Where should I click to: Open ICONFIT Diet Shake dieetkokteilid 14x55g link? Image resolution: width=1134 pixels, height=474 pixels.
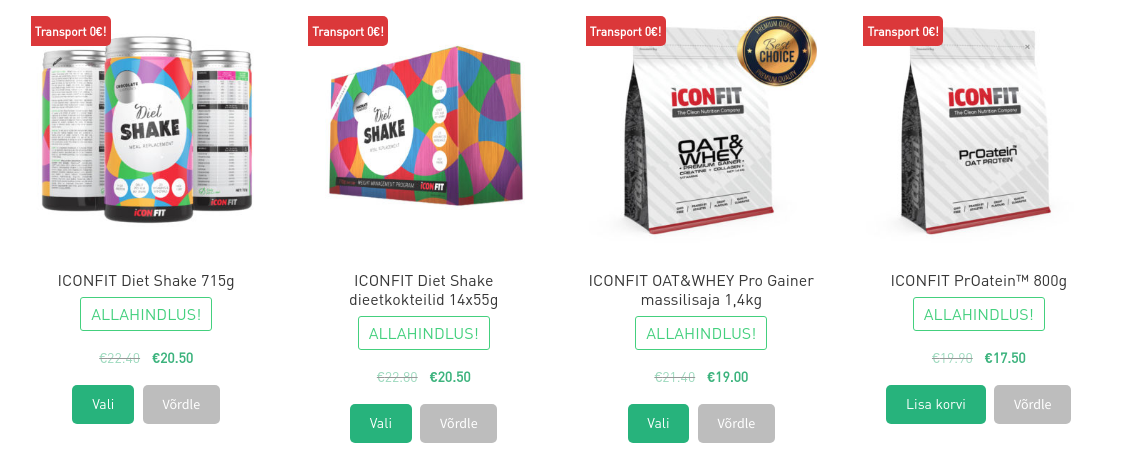click(x=424, y=290)
